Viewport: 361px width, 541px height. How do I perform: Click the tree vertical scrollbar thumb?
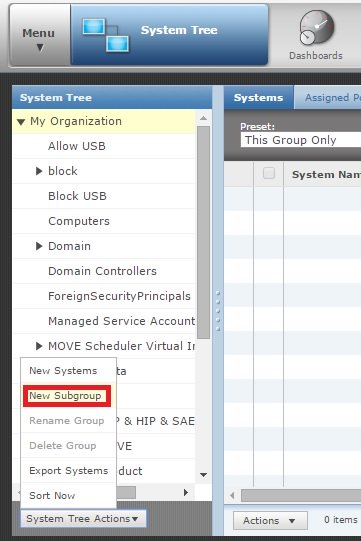pyautogui.click(x=204, y=233)
